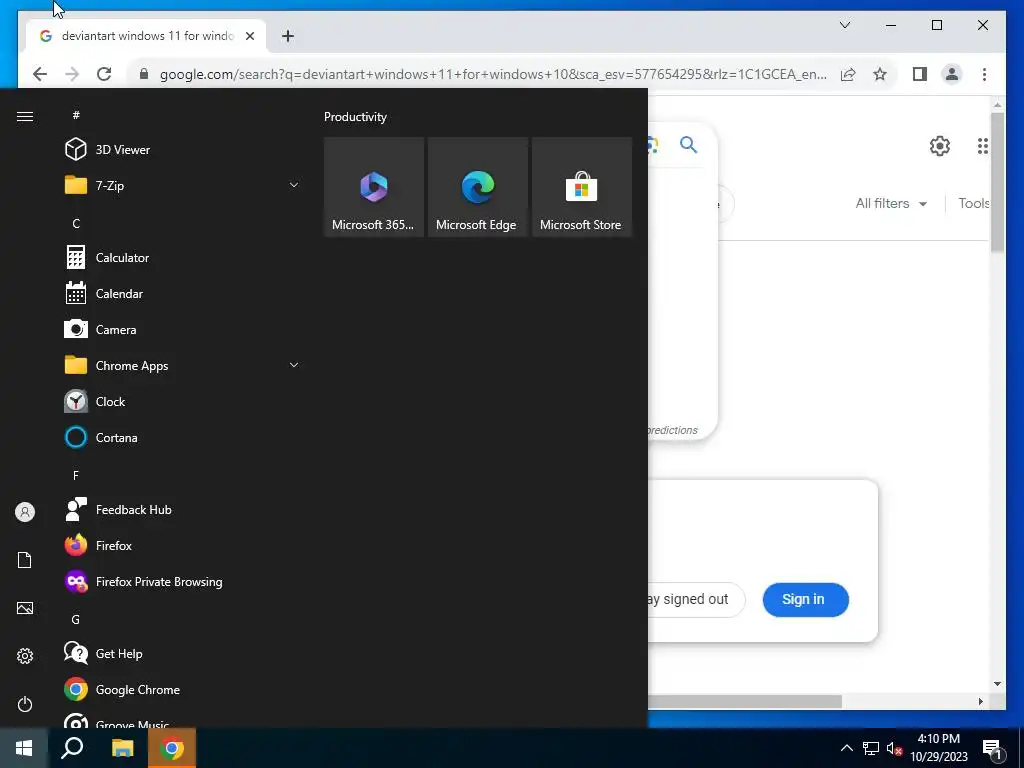Image resolution: width=1024 pixels, height=768 pixels.
Task: Open the Google apps grid
Action: (x=982, y=146)
